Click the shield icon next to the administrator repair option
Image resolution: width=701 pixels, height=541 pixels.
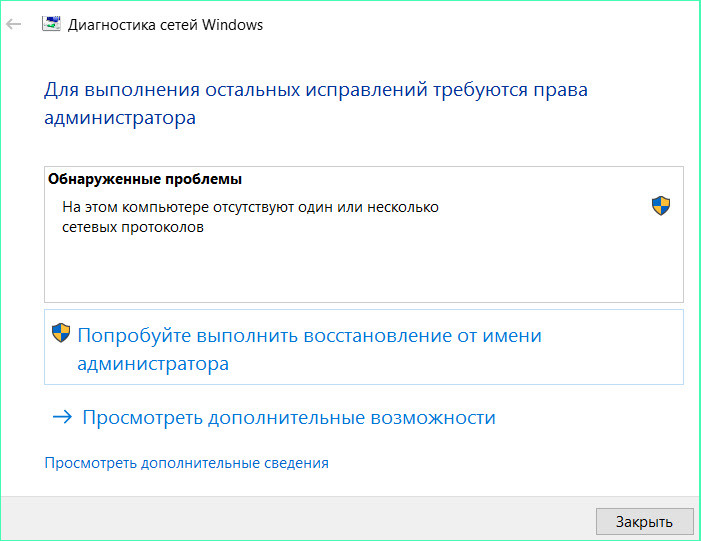[x=61, y=334]
